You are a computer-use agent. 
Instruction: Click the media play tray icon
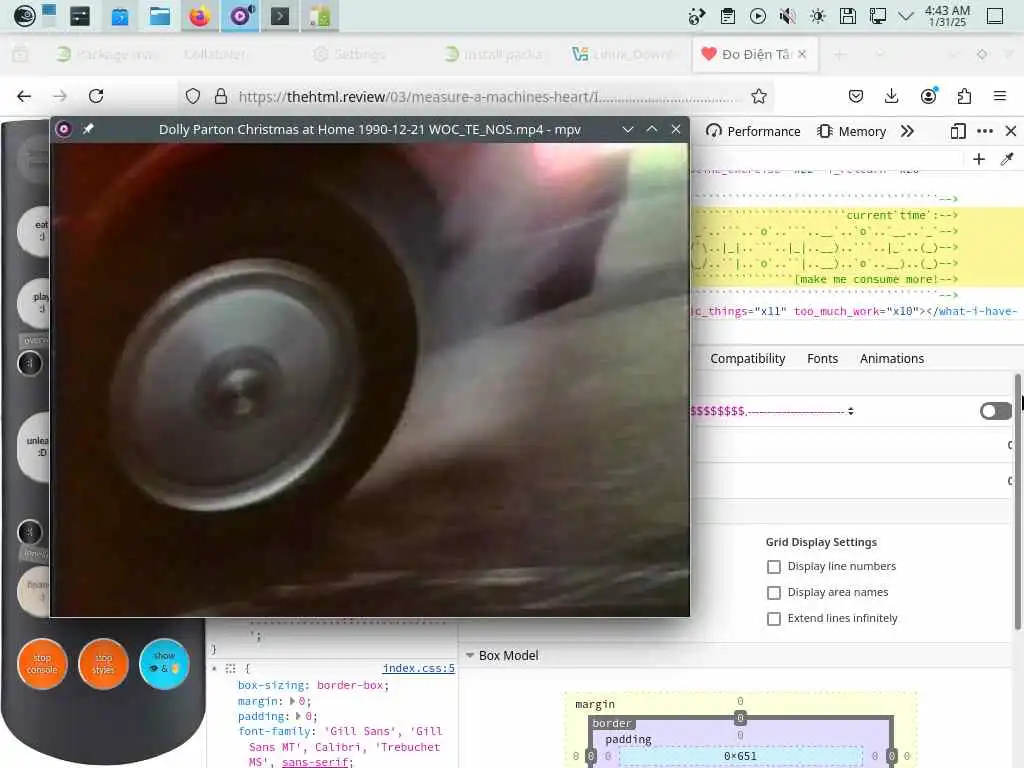[758, 16]
